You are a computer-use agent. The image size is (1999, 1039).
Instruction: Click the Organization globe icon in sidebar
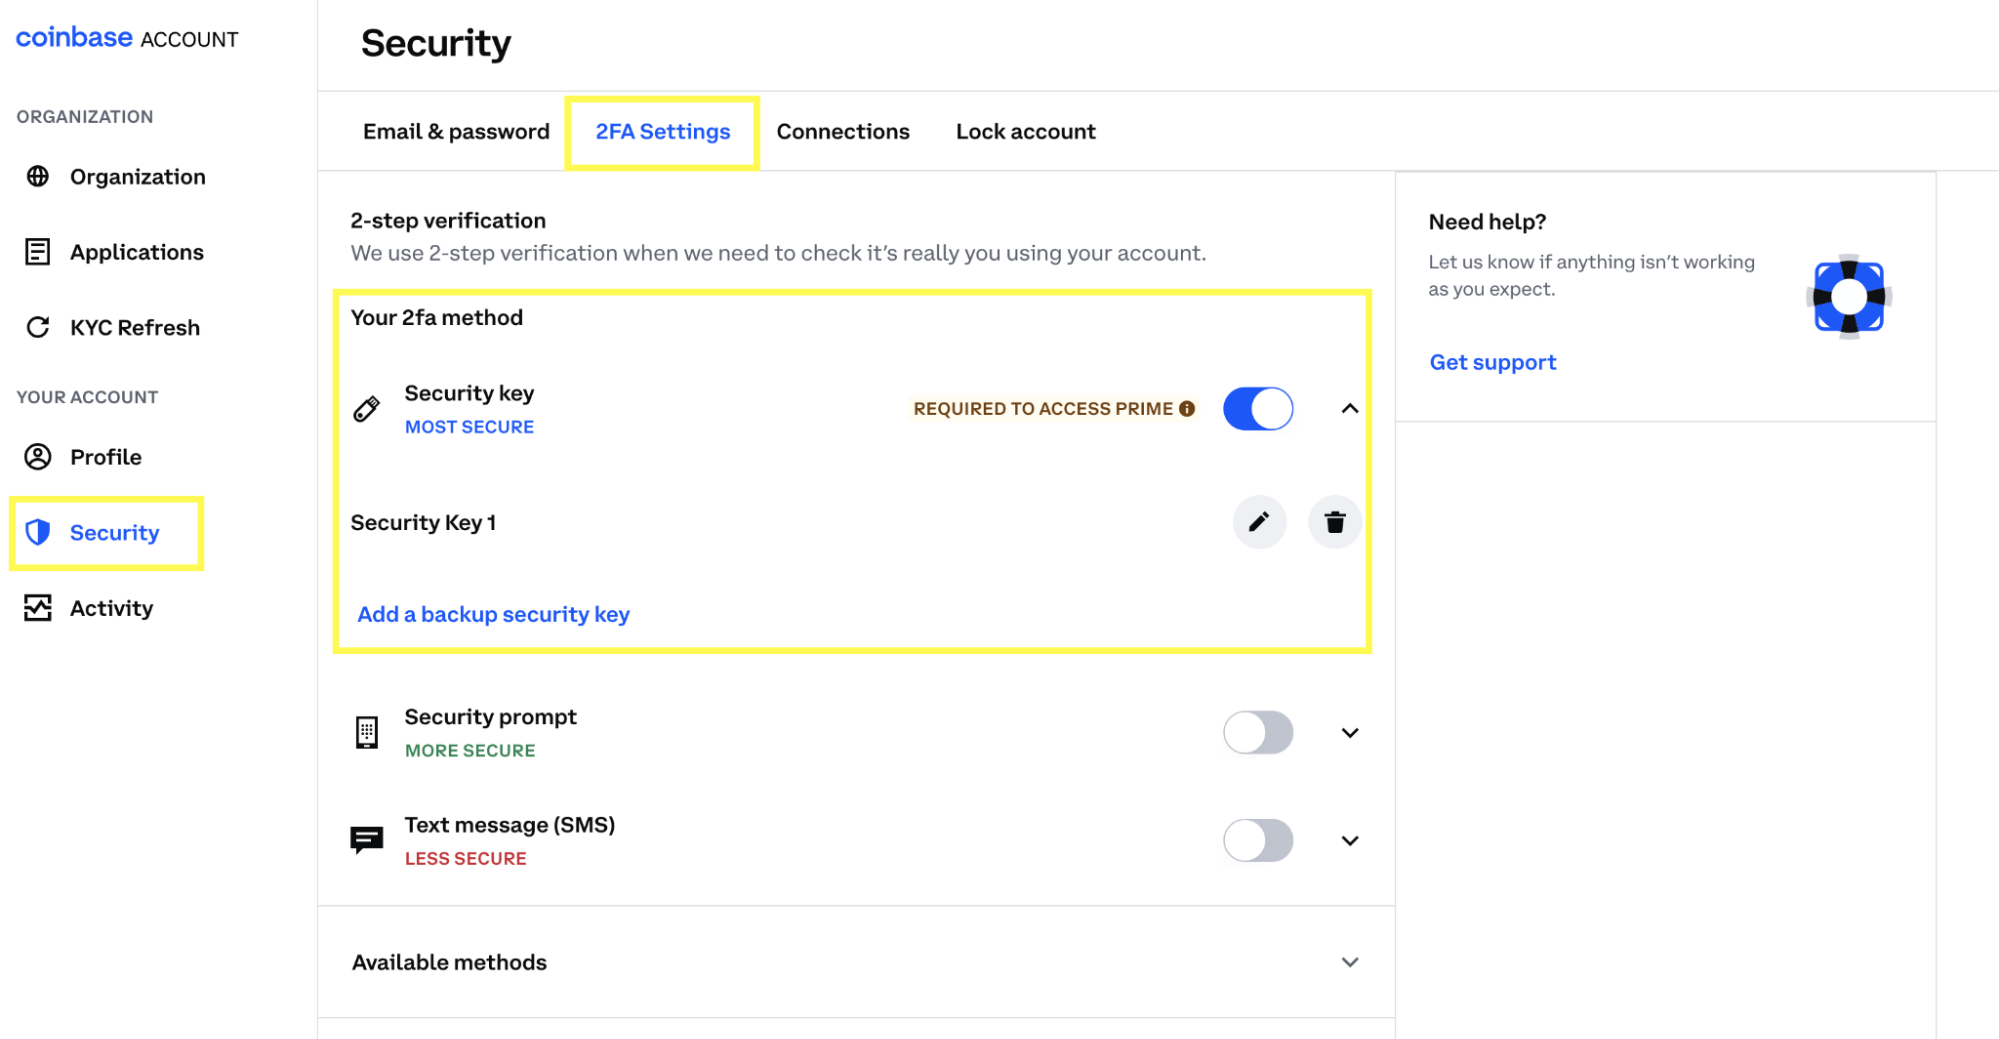[x=38, y=176]
